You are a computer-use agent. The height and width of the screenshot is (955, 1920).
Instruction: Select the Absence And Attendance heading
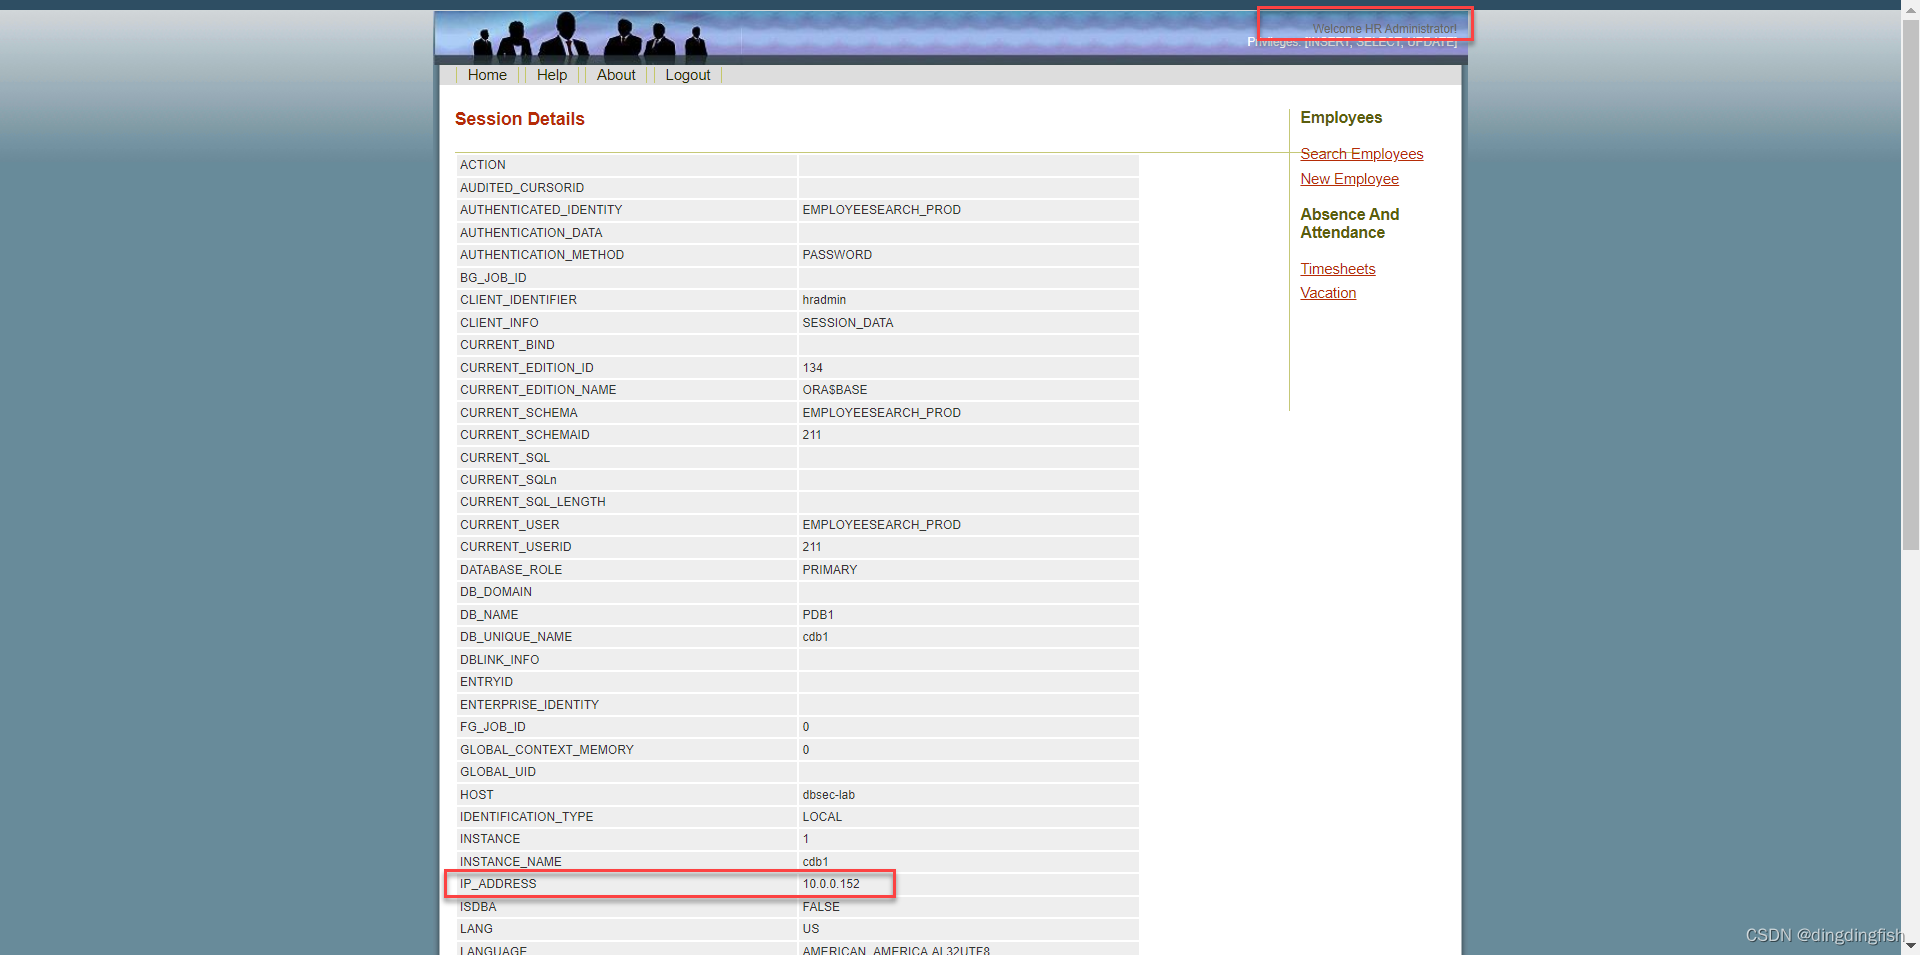coord(1349,224)
